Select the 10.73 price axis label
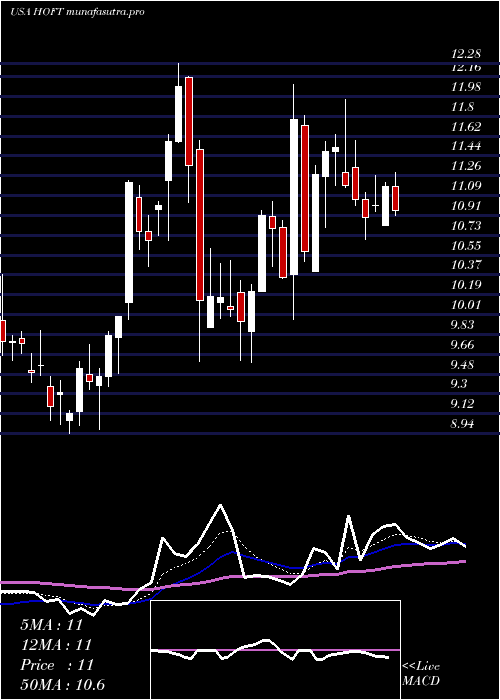 click(x=466, y=225)
